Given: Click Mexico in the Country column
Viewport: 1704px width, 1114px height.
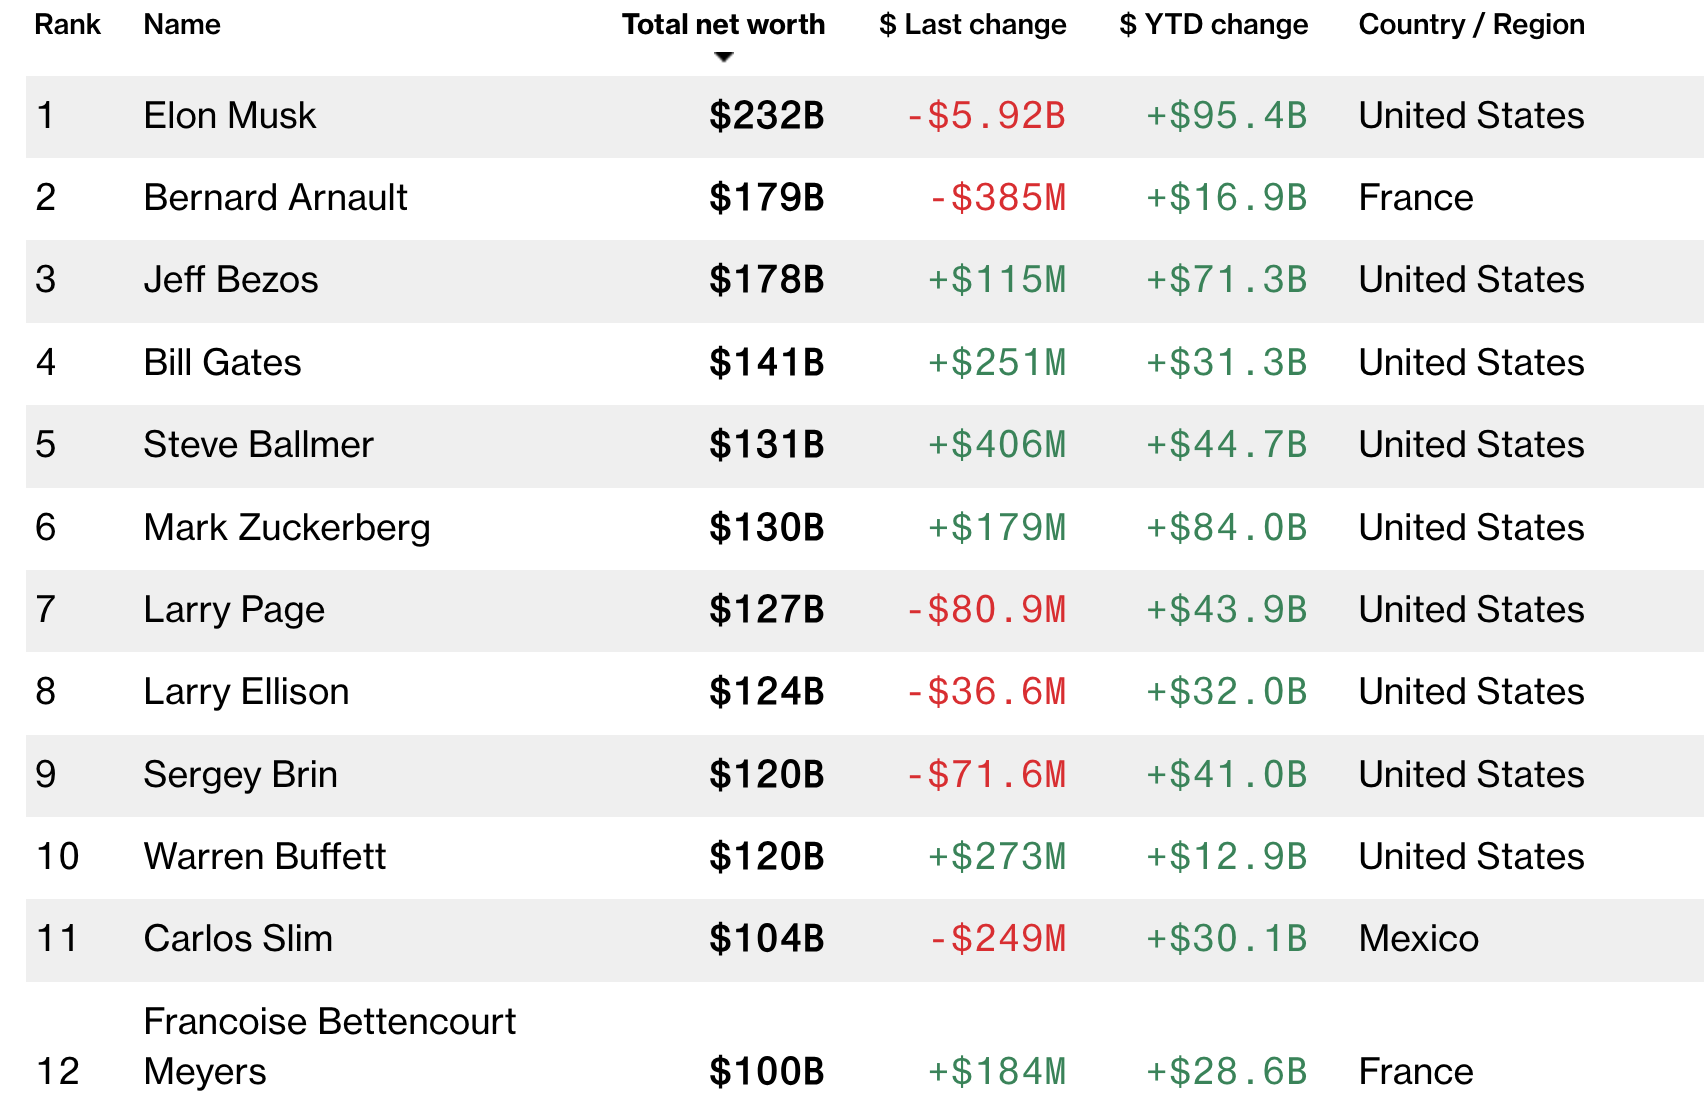Looking at the screenshot, I should (x=1418, y=938).
